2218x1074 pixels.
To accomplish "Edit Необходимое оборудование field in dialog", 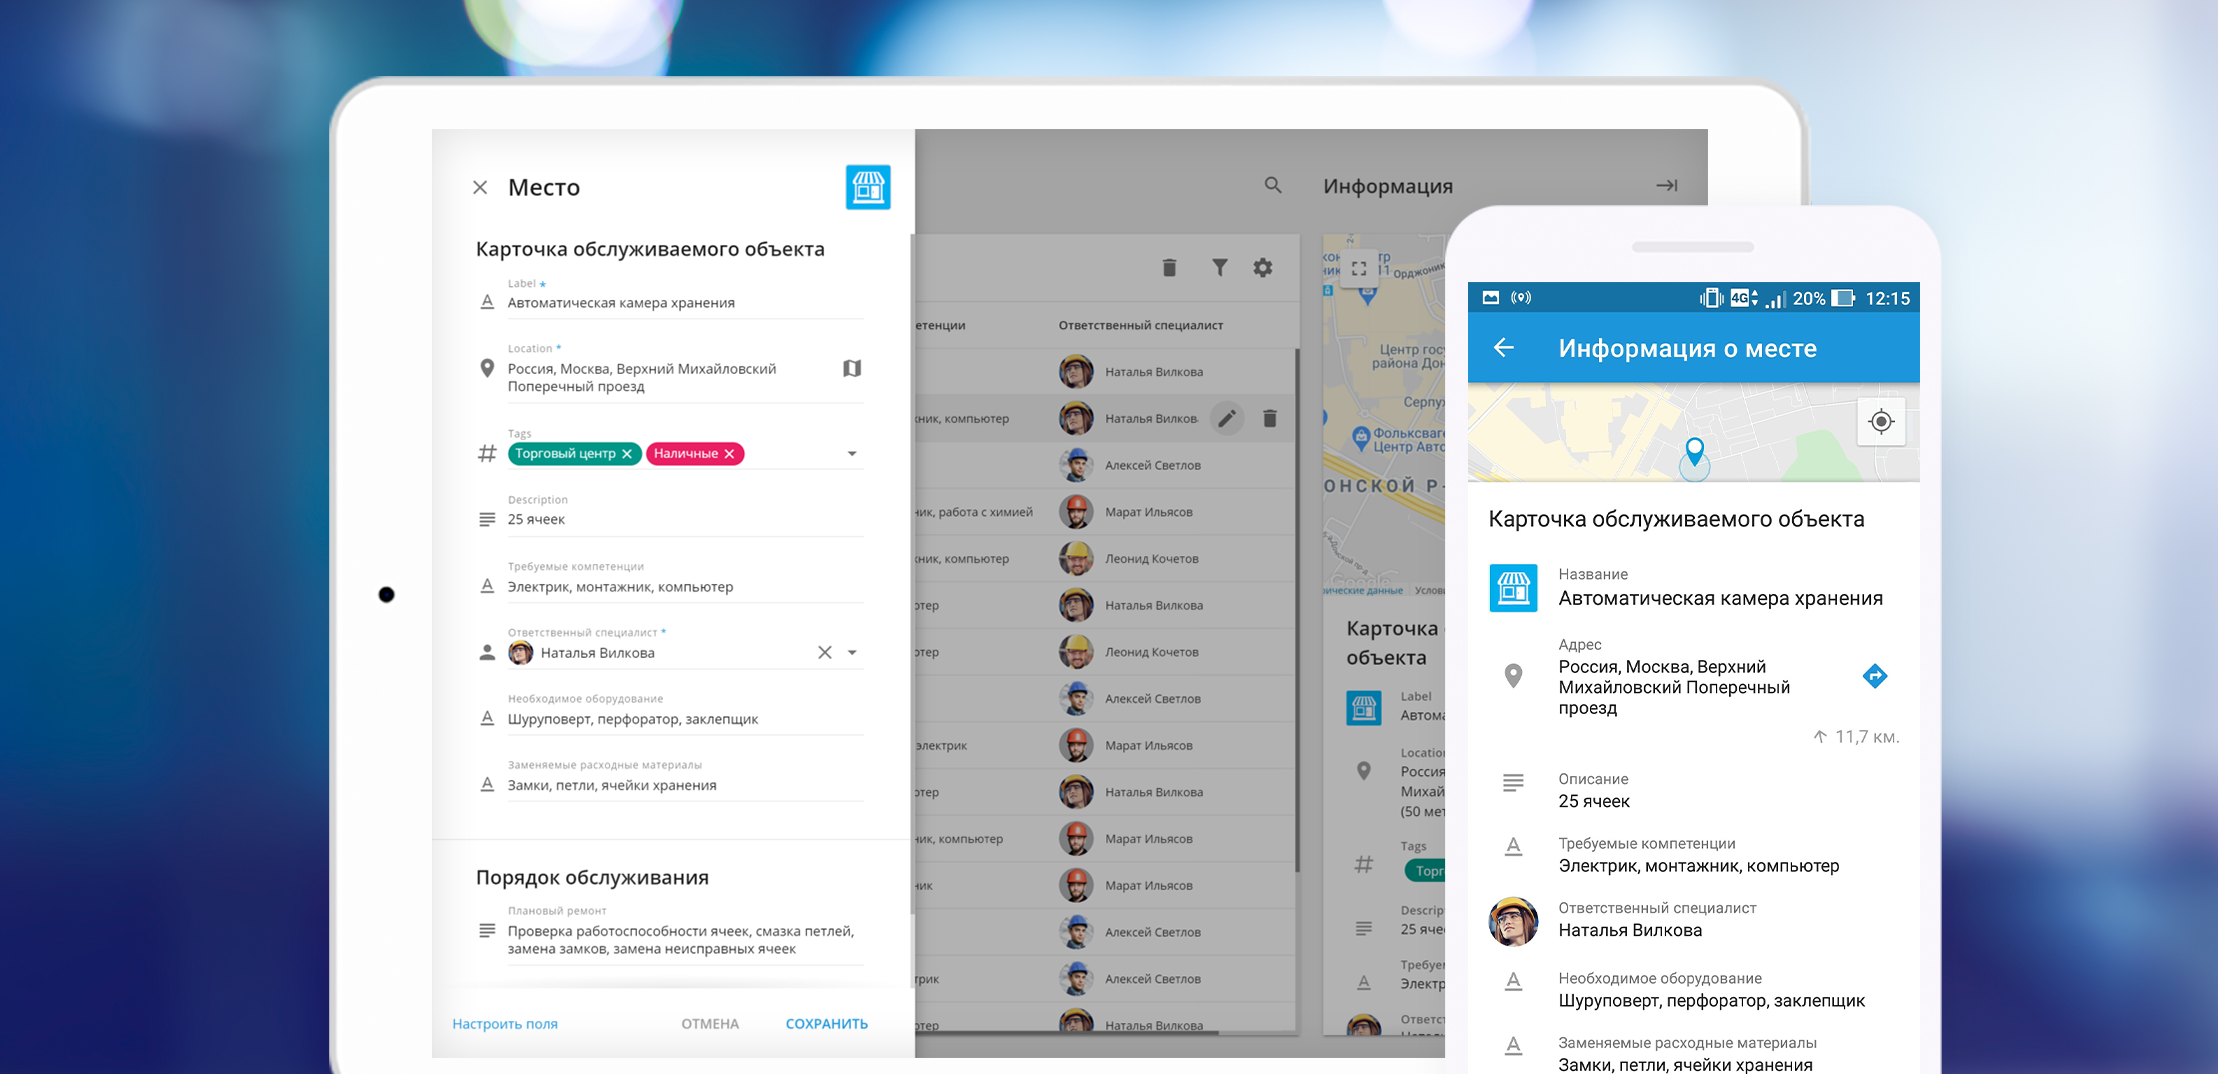I will [685, 719].
